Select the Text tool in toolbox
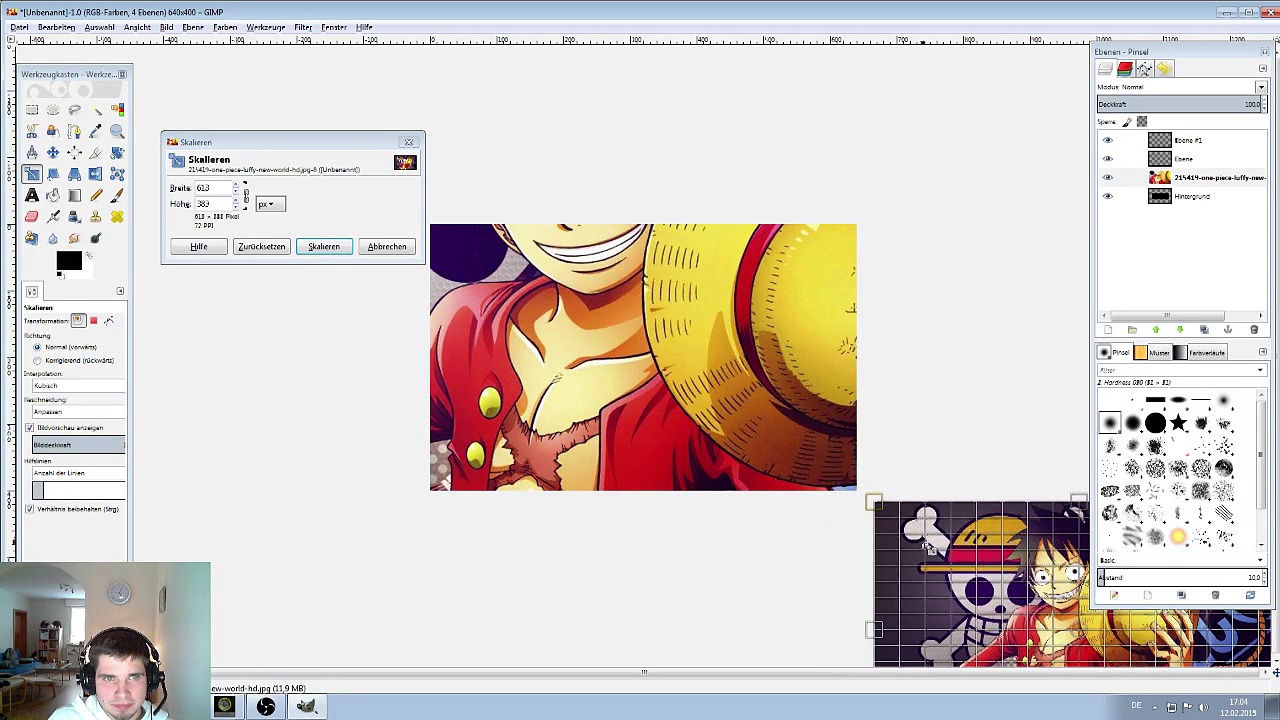1280x720 pixels. 32,195
